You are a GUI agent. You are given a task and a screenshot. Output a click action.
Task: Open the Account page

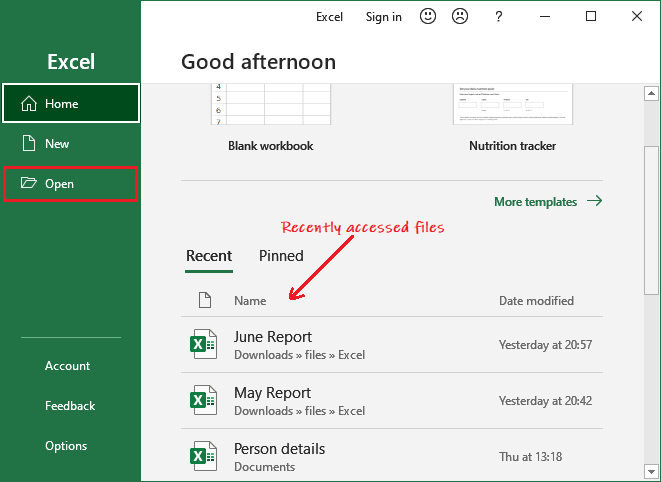[x=67, y=366]
